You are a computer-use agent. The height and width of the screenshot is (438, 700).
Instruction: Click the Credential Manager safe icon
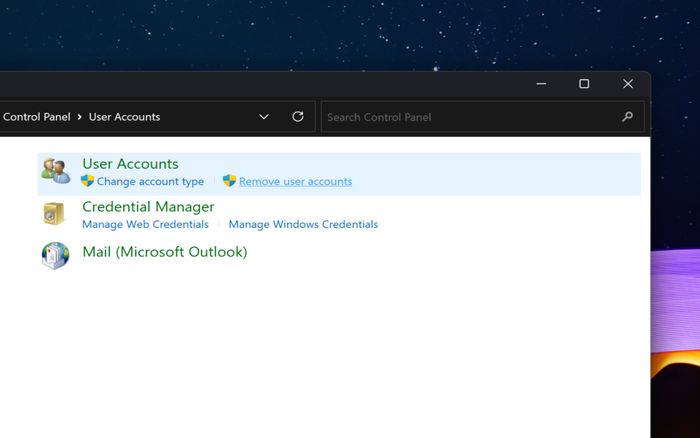(x=55, y=214)
